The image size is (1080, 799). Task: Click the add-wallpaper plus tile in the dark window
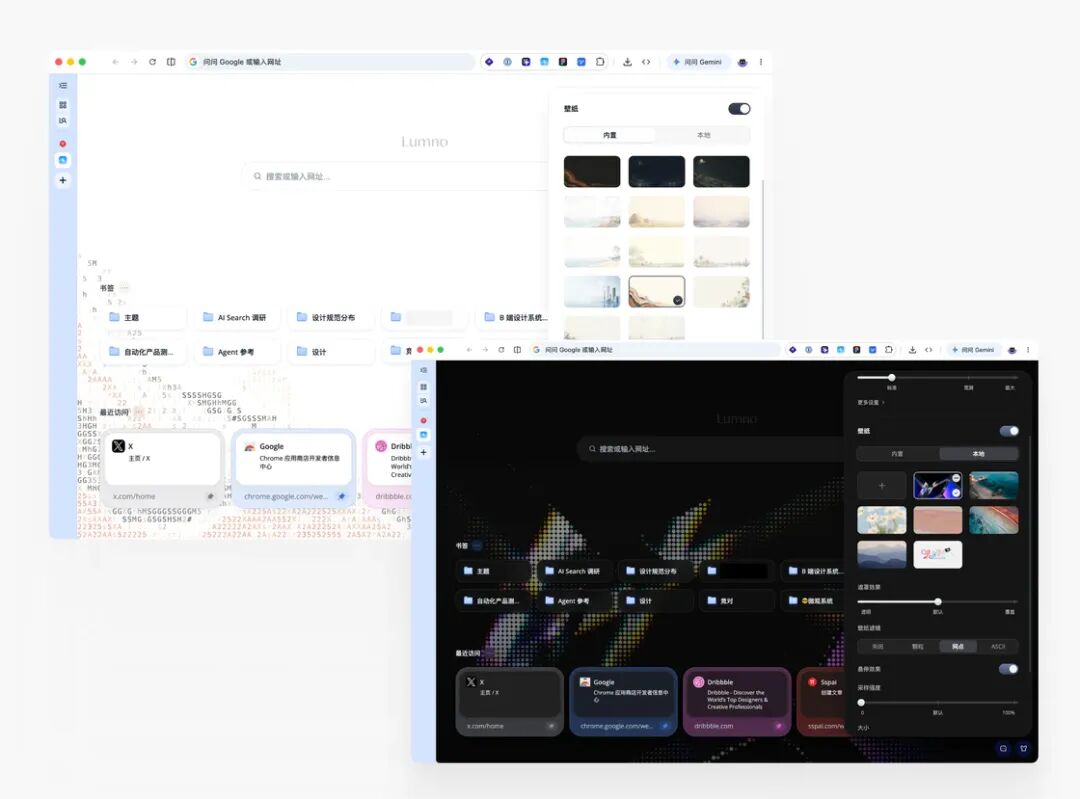[882, 486]
